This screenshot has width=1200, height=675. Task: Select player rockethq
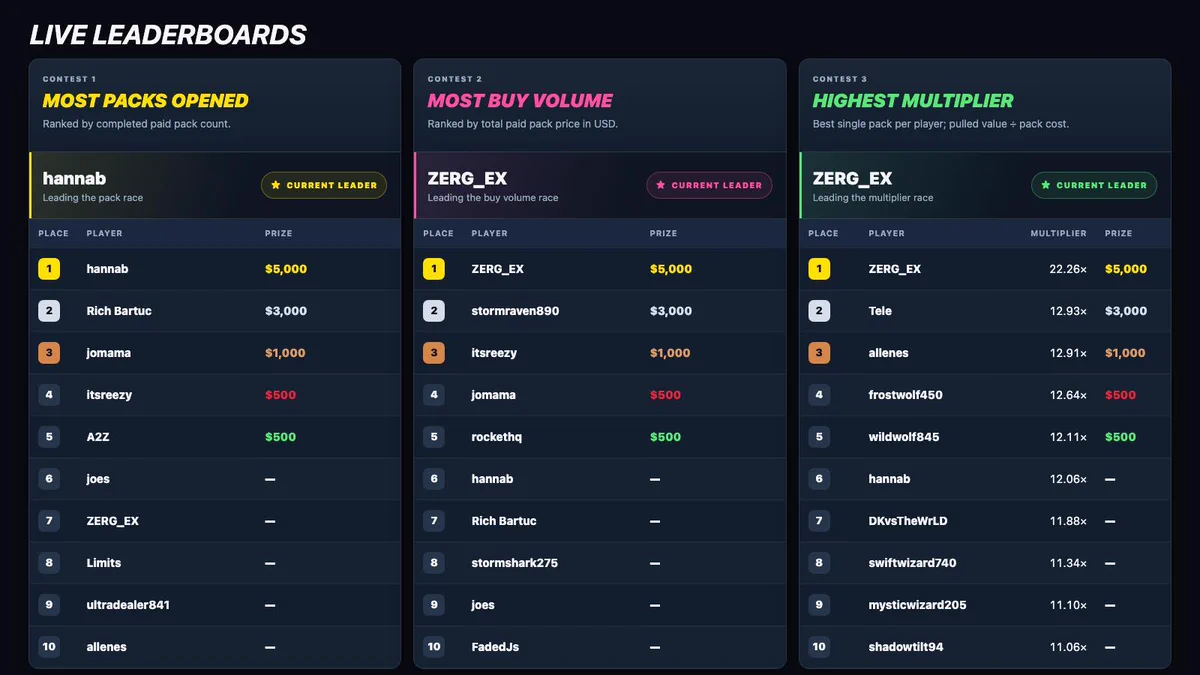click(497, 437)
